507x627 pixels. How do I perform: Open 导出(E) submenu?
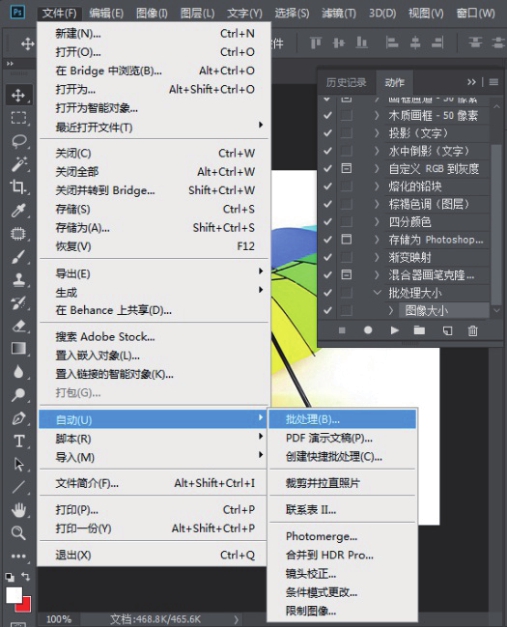(154, 274)
